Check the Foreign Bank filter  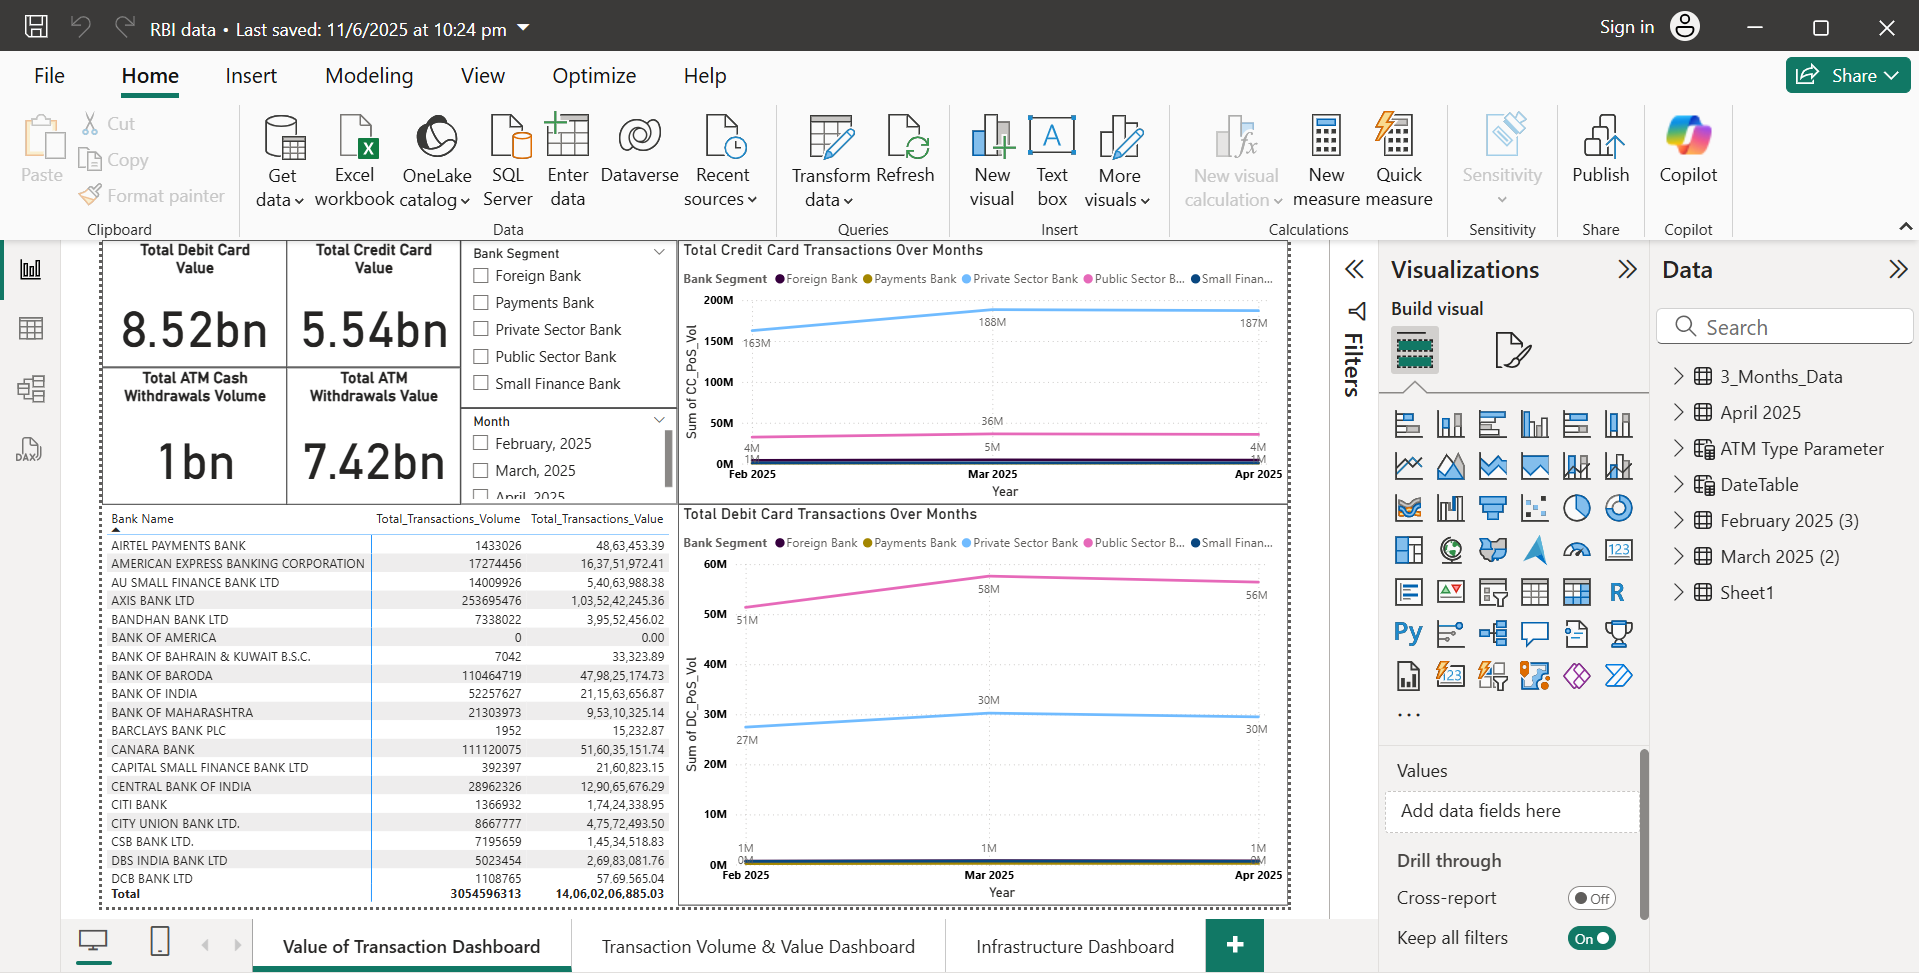coord(481,275)
